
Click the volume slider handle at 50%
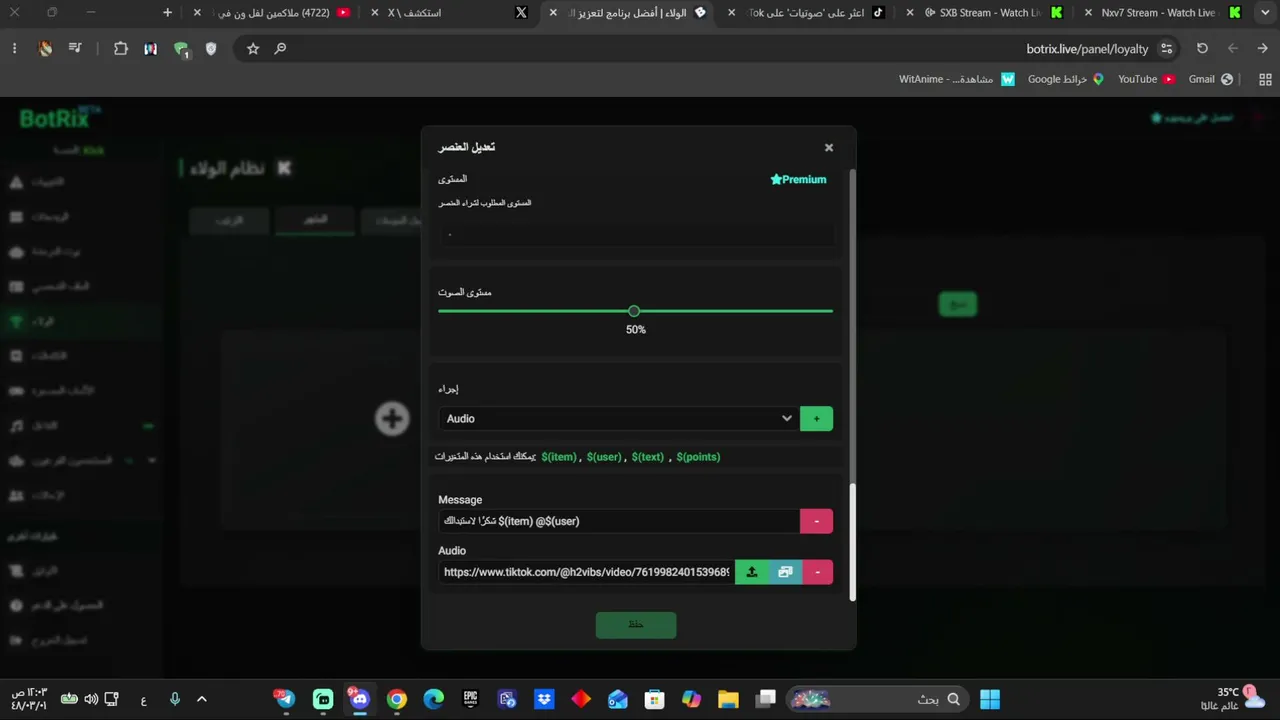coord(634,311)
